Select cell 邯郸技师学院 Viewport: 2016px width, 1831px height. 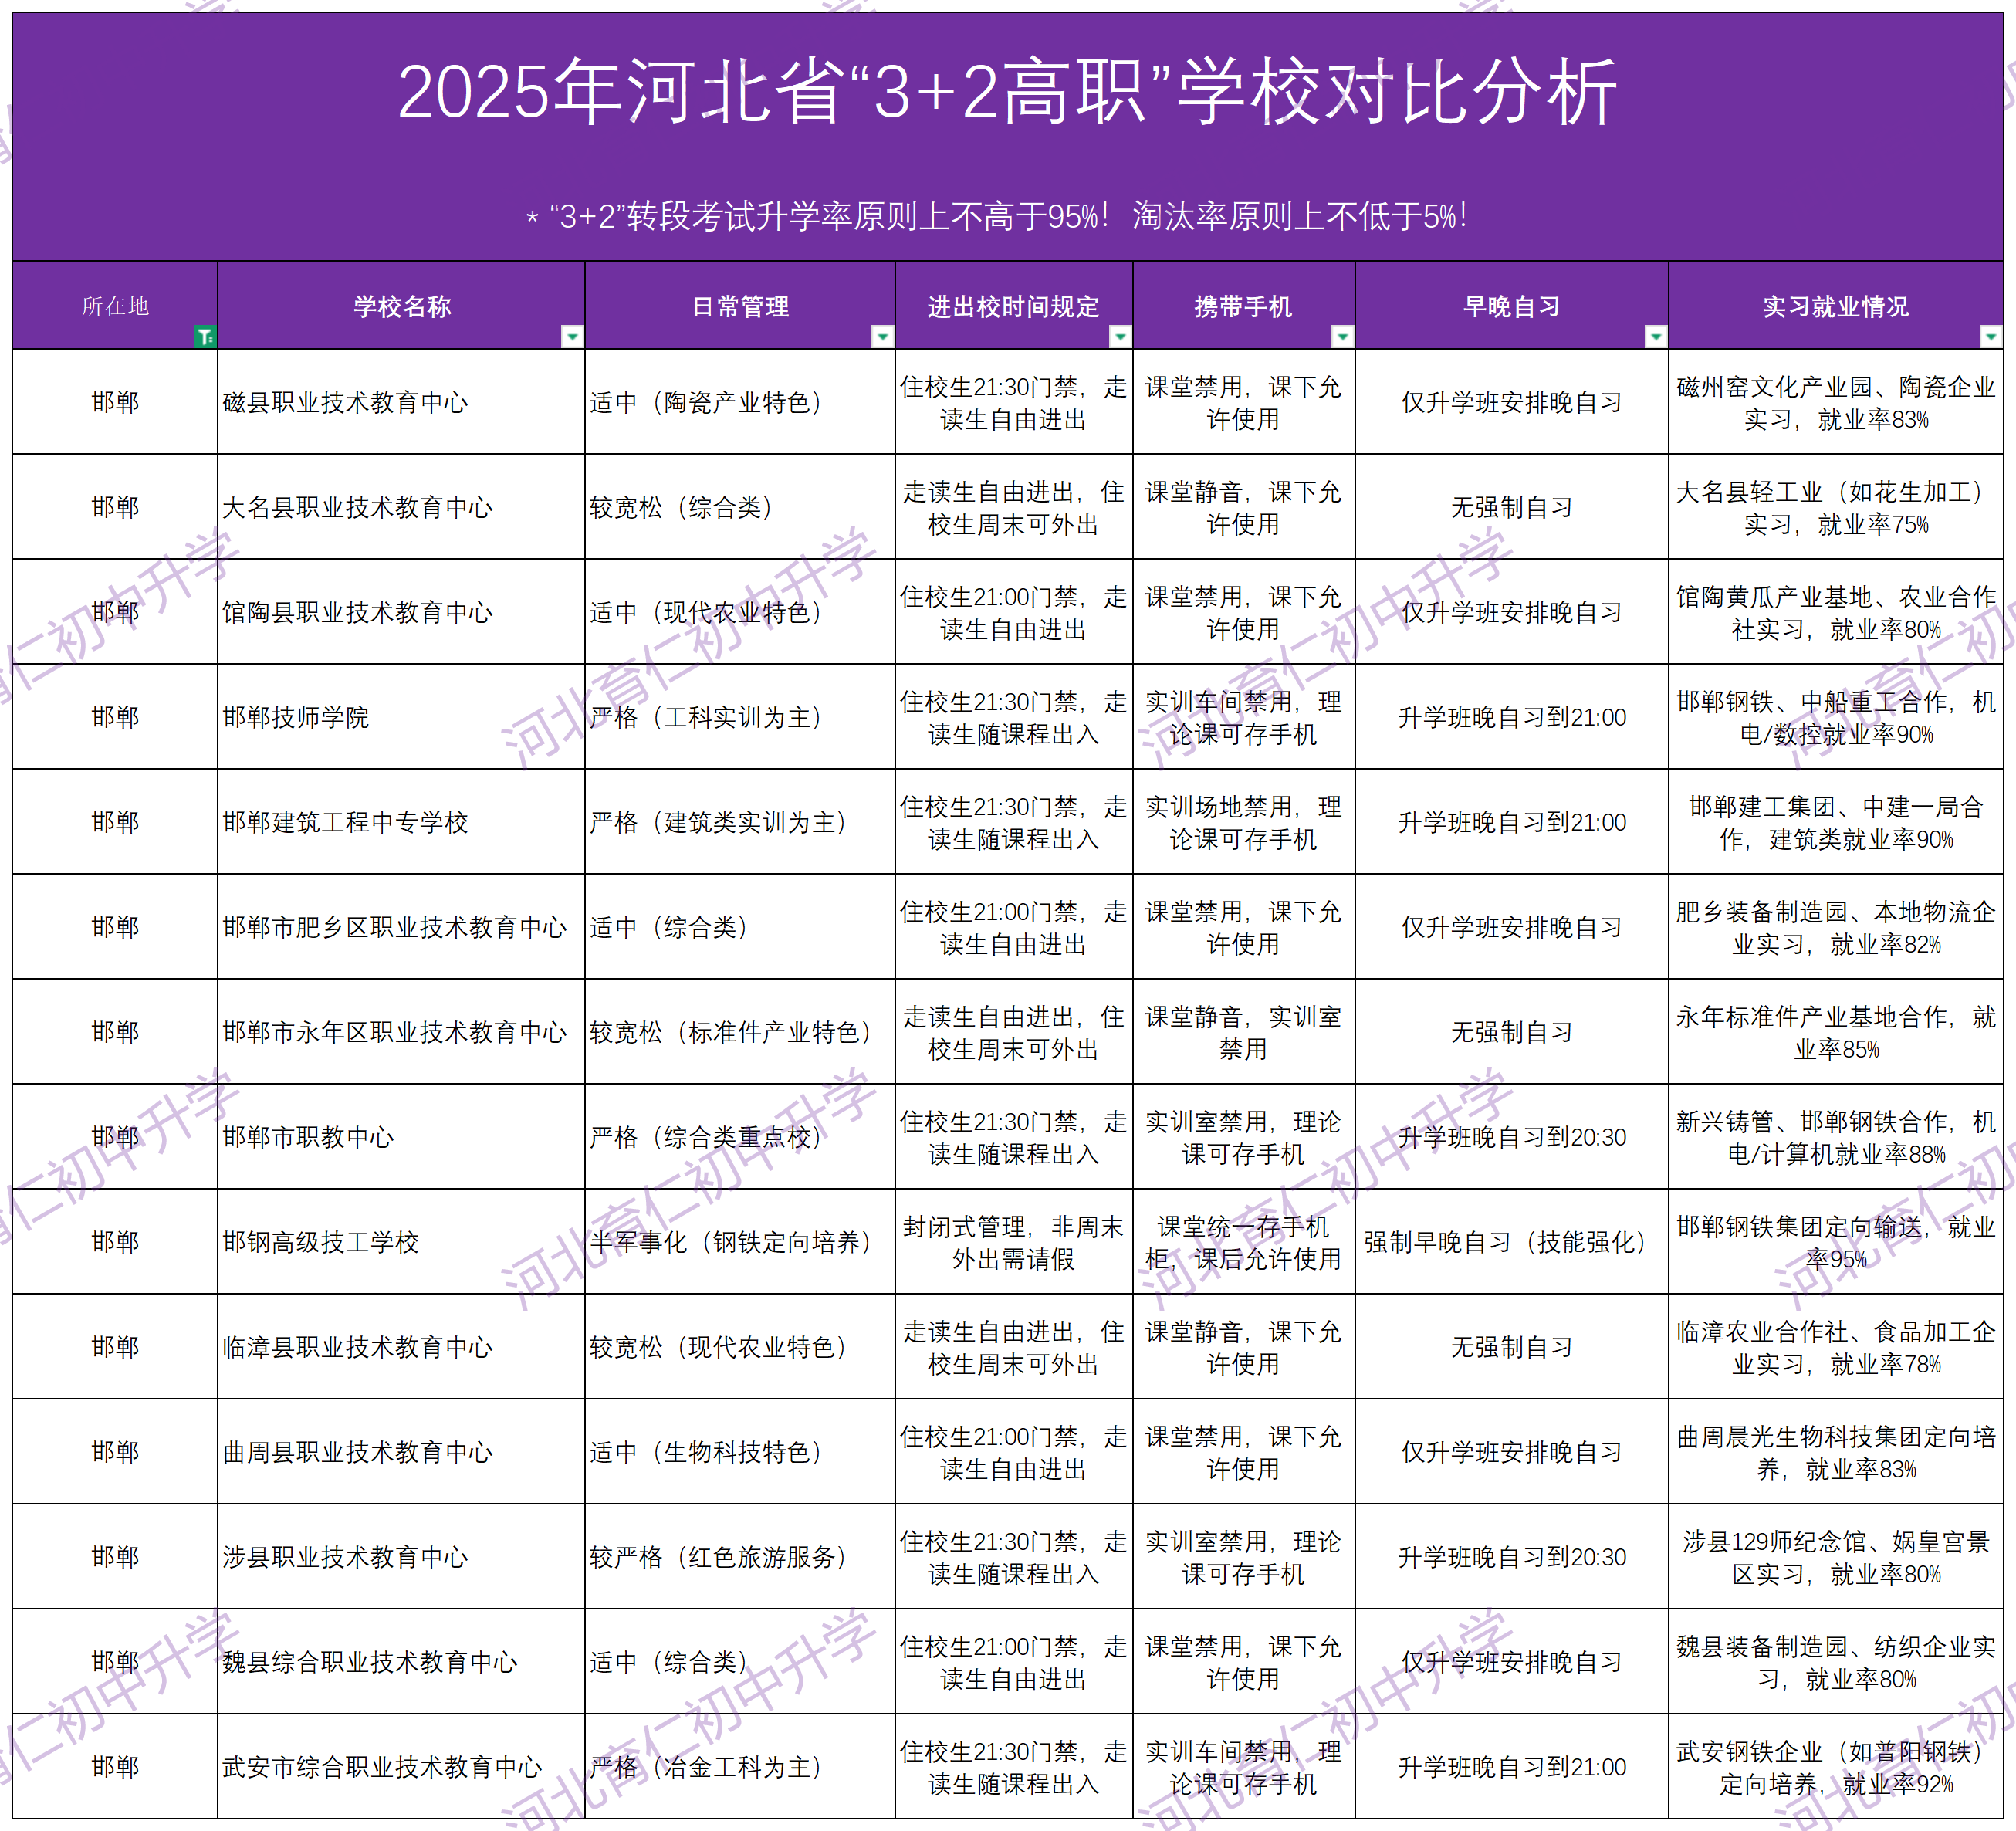point(401,717)
